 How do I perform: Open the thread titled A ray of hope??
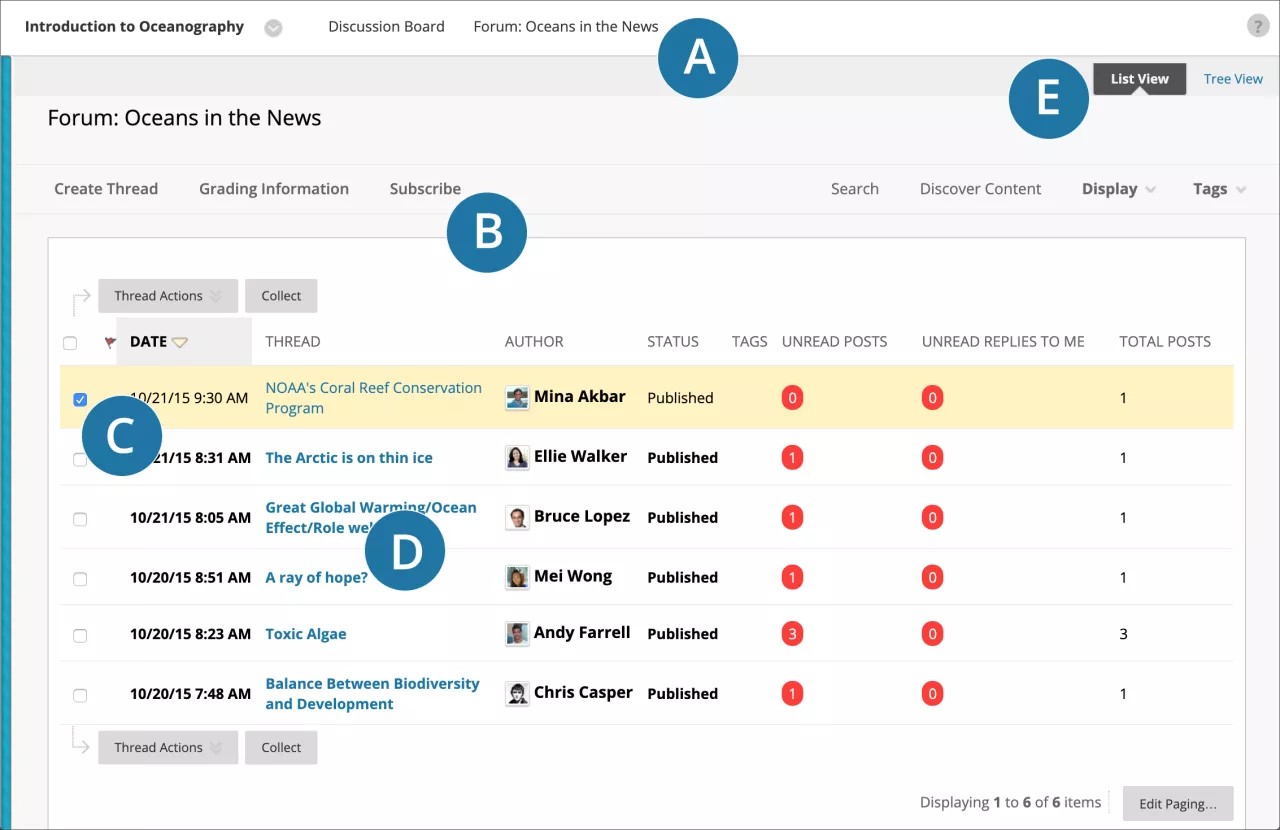coord(316,577)
